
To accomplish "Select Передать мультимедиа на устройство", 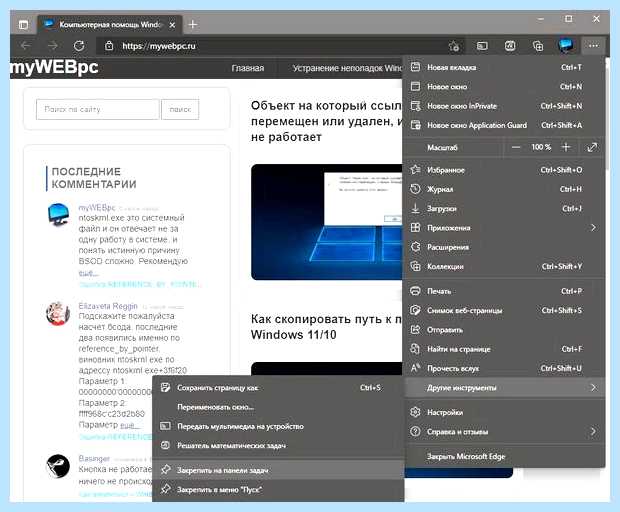I will [x=278, y=426].
